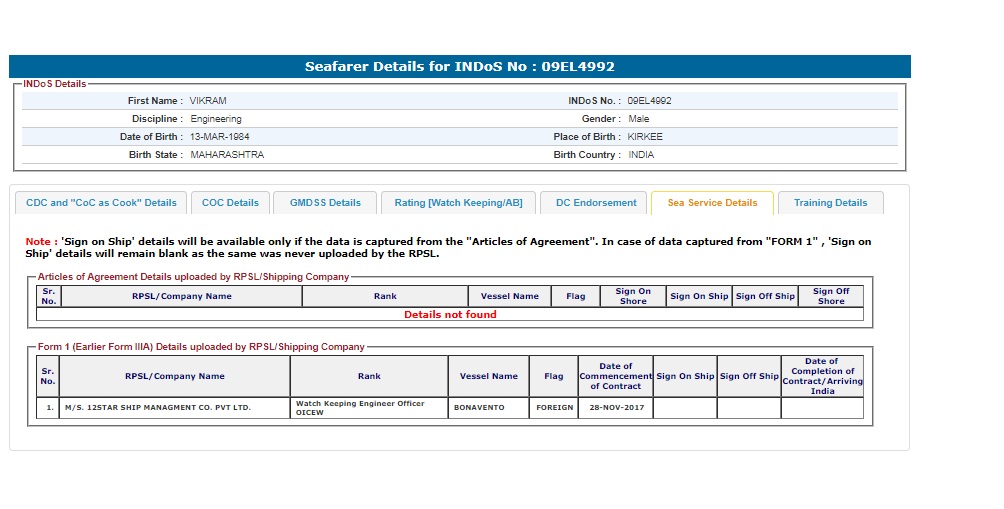Open the Rating [Watch Keeping/AB] tab
The height and width of the screenshot is (509, 1004).
[x=458, y=203]
